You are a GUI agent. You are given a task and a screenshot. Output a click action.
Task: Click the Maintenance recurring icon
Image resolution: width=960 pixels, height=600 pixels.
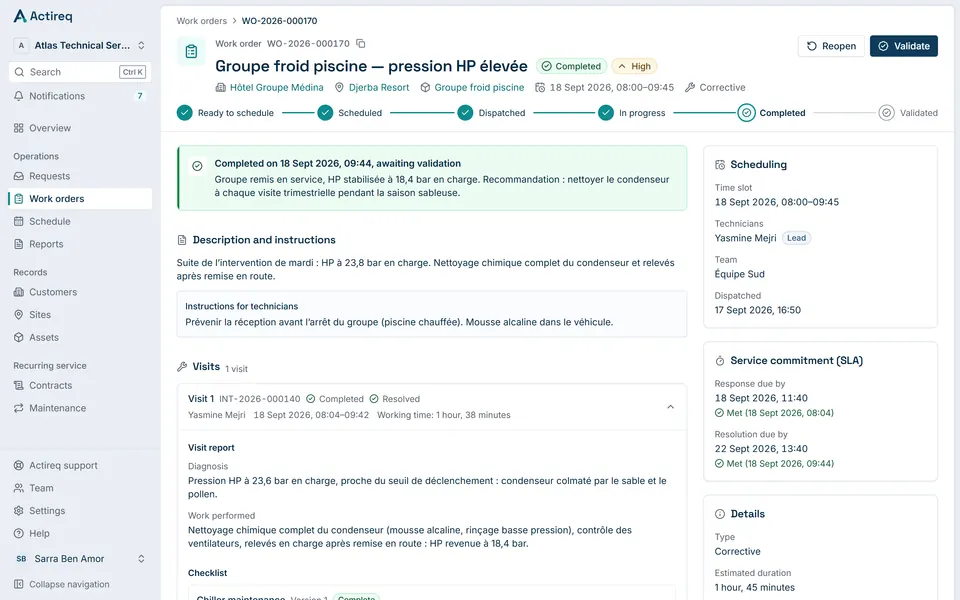tap(19, 408)
